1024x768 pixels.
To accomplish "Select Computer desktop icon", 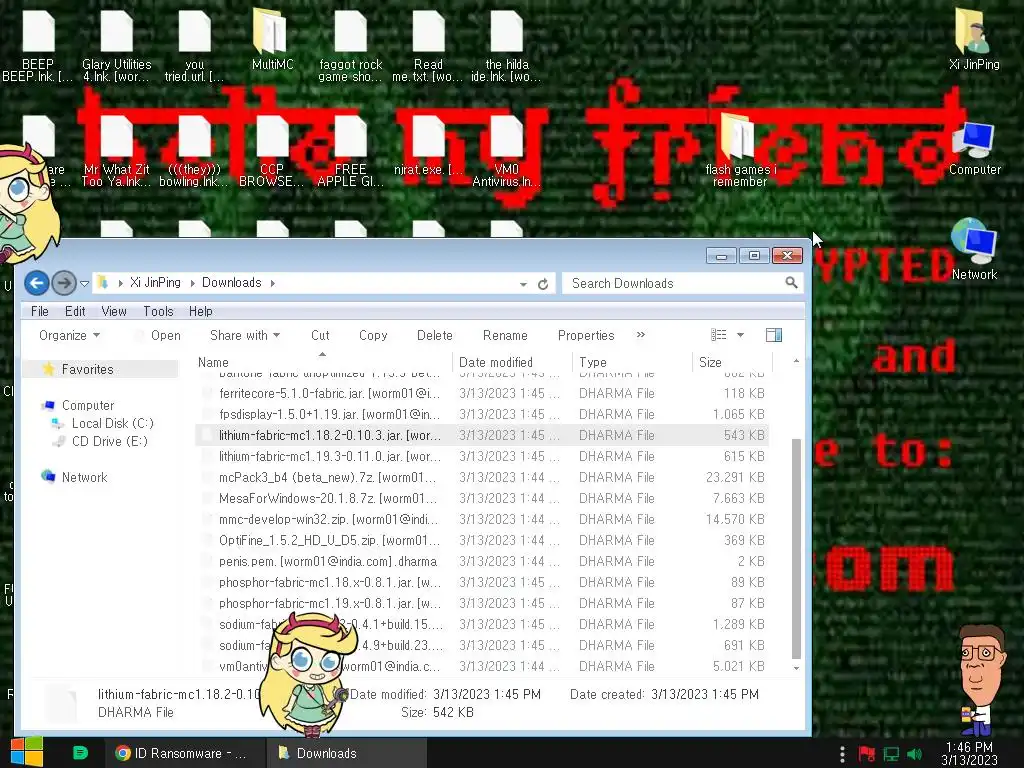I will pos(974,148).
